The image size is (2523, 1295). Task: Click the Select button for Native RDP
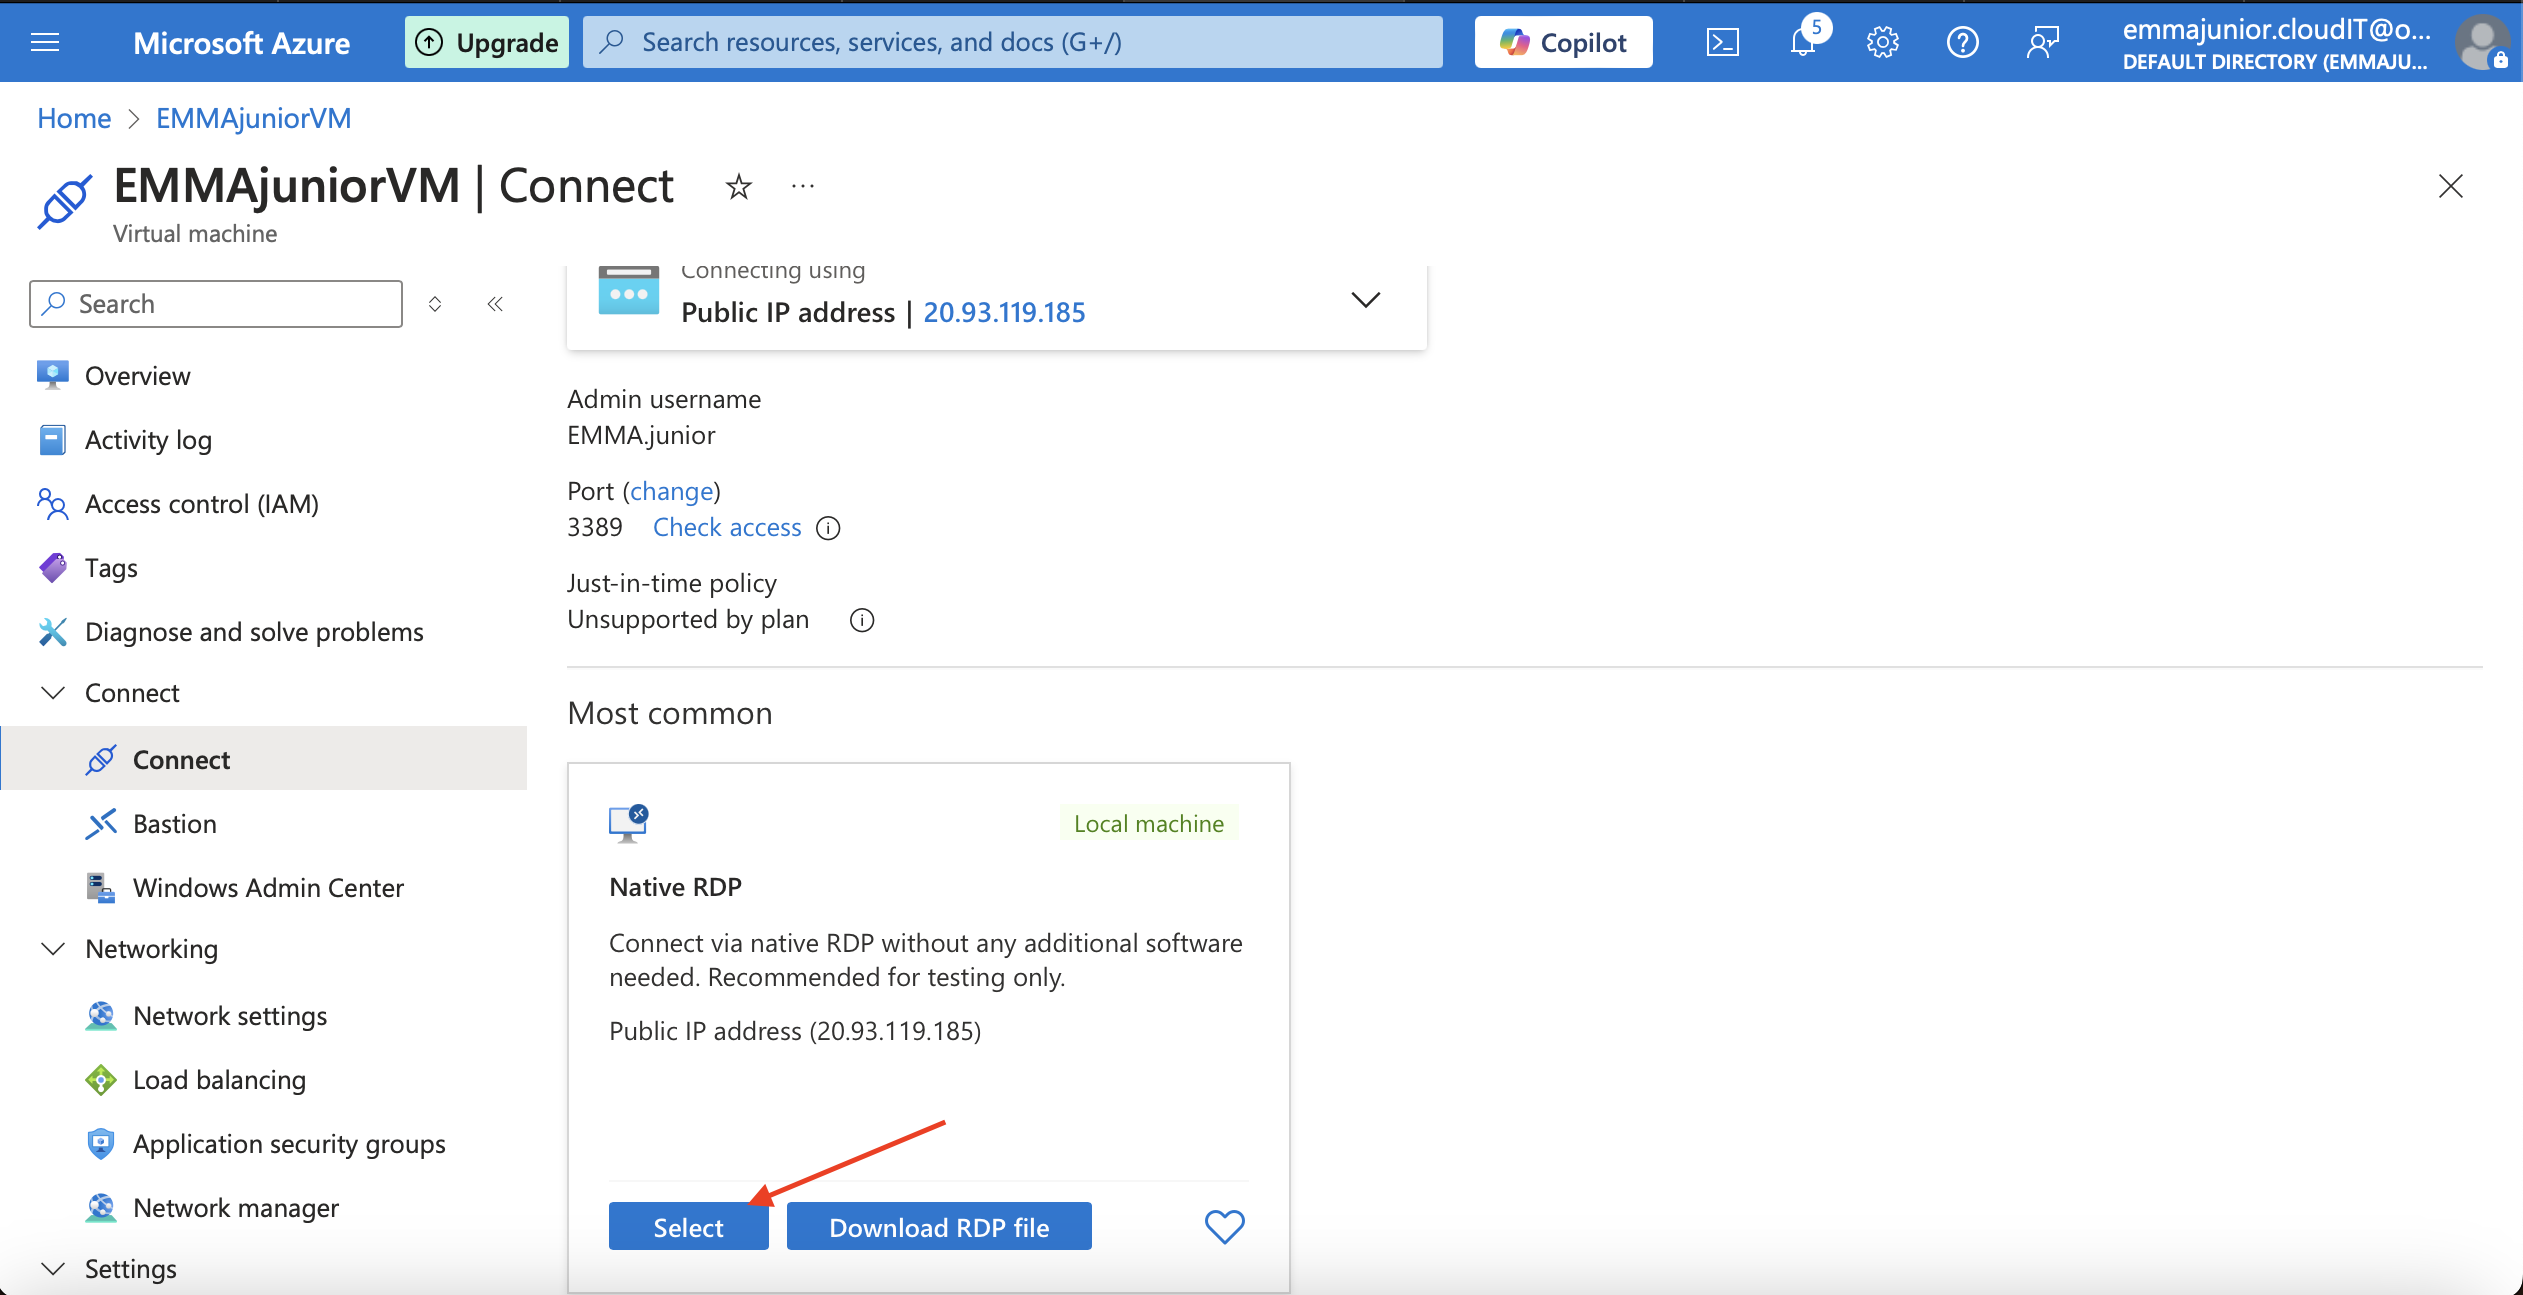point(688,1227)
